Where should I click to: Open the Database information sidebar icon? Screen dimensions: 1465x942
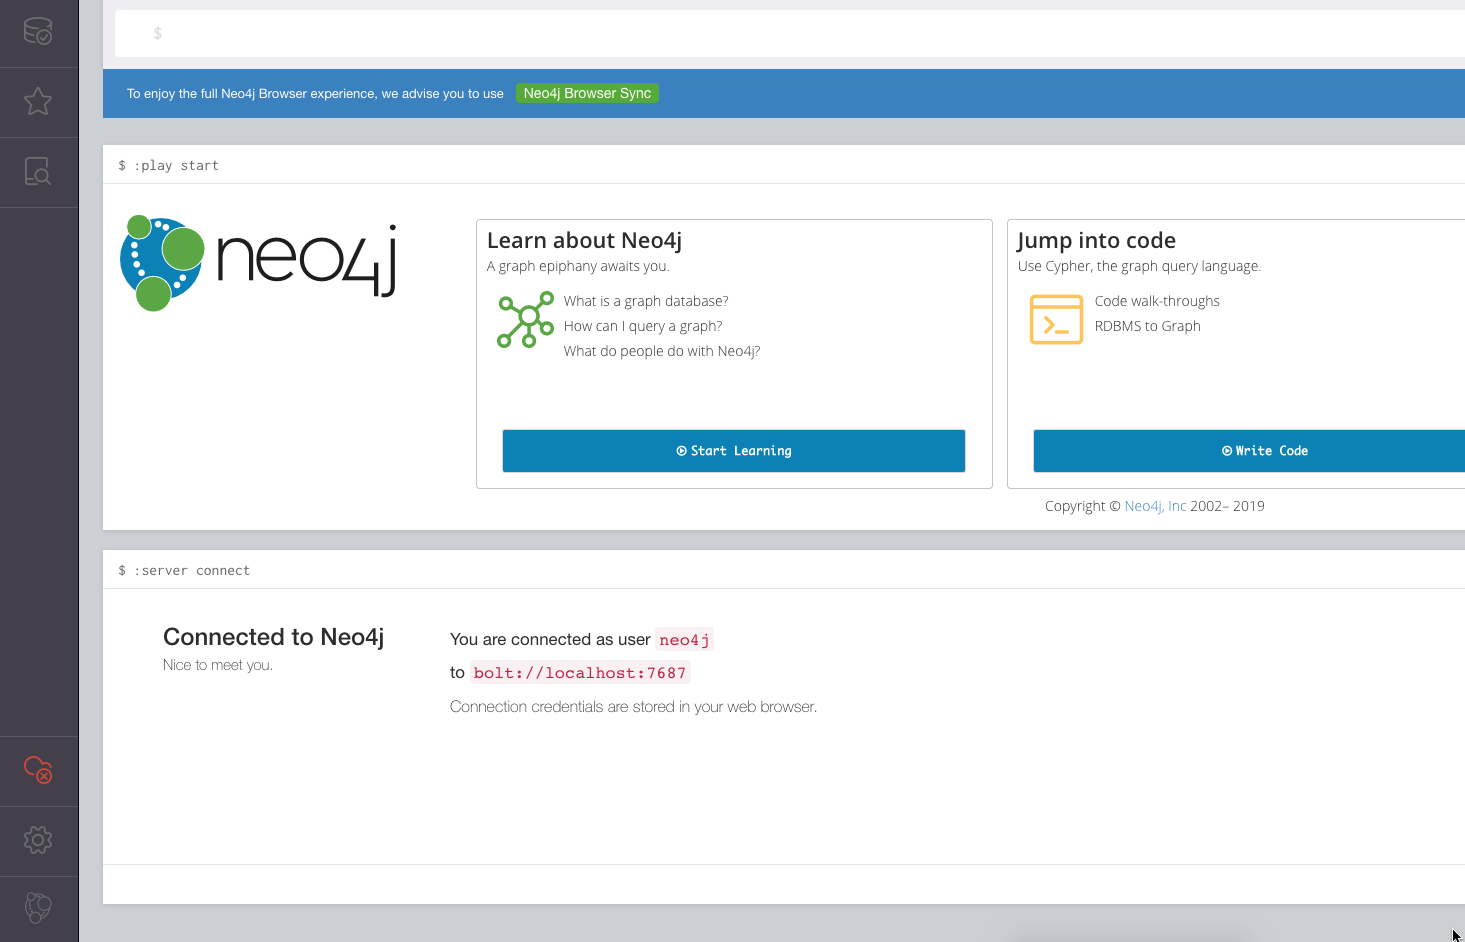[38, 32]
